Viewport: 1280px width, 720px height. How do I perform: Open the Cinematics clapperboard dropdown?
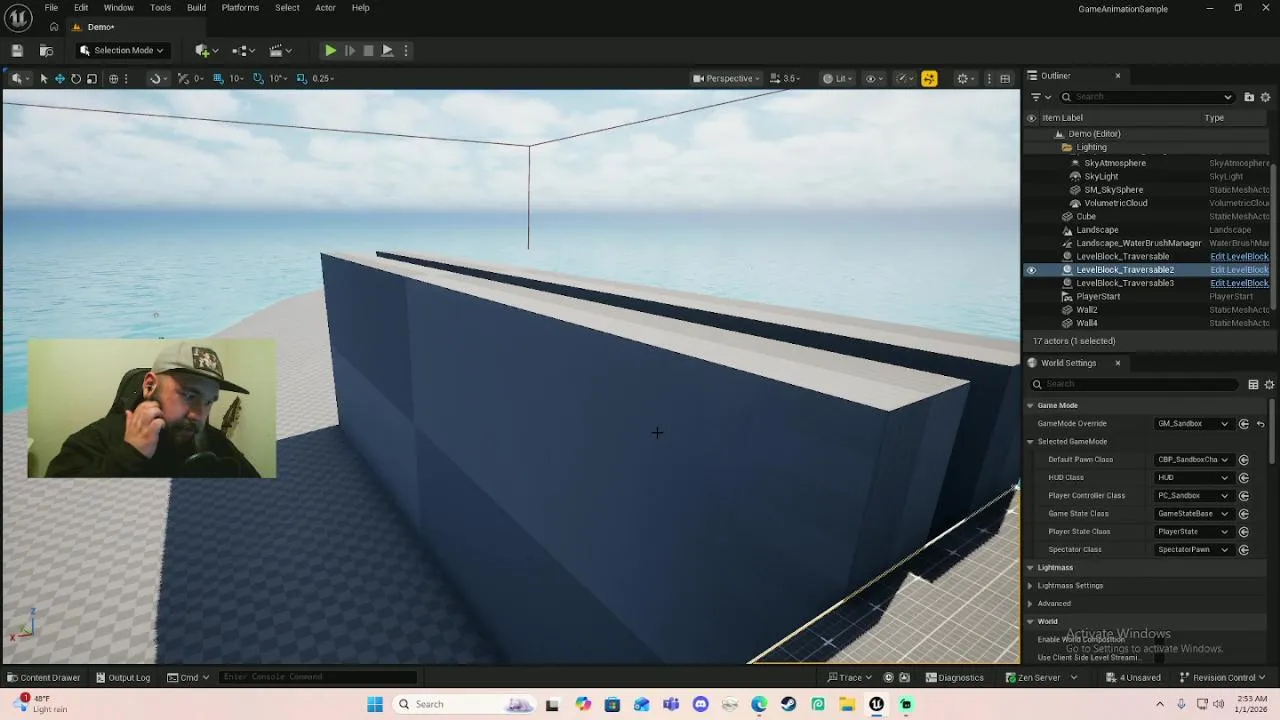[281, 50]
